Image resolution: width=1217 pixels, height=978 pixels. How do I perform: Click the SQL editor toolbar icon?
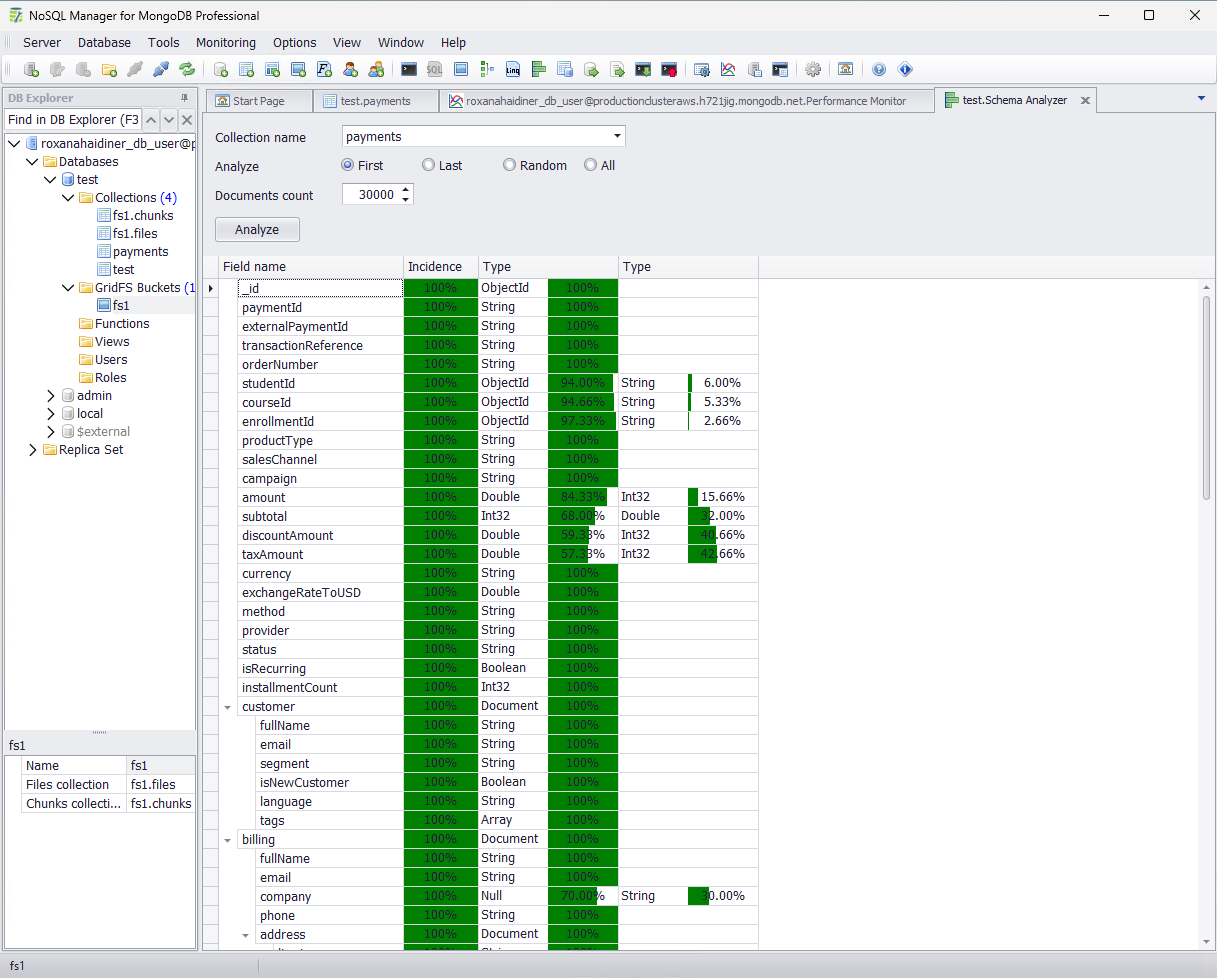click(x=435, y=69)
